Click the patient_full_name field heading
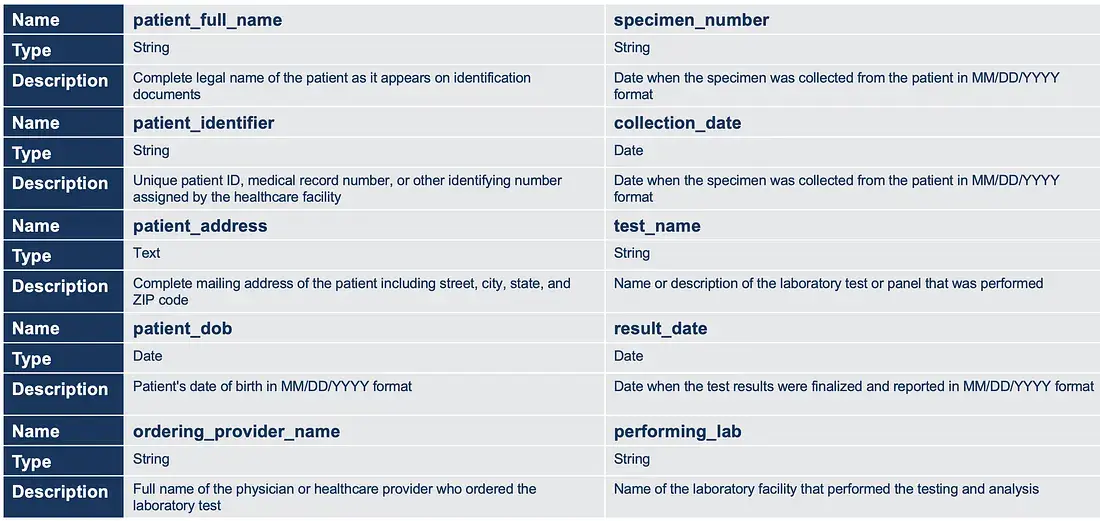The width and height of the screenshot is (1100, 521). (207, 20)
